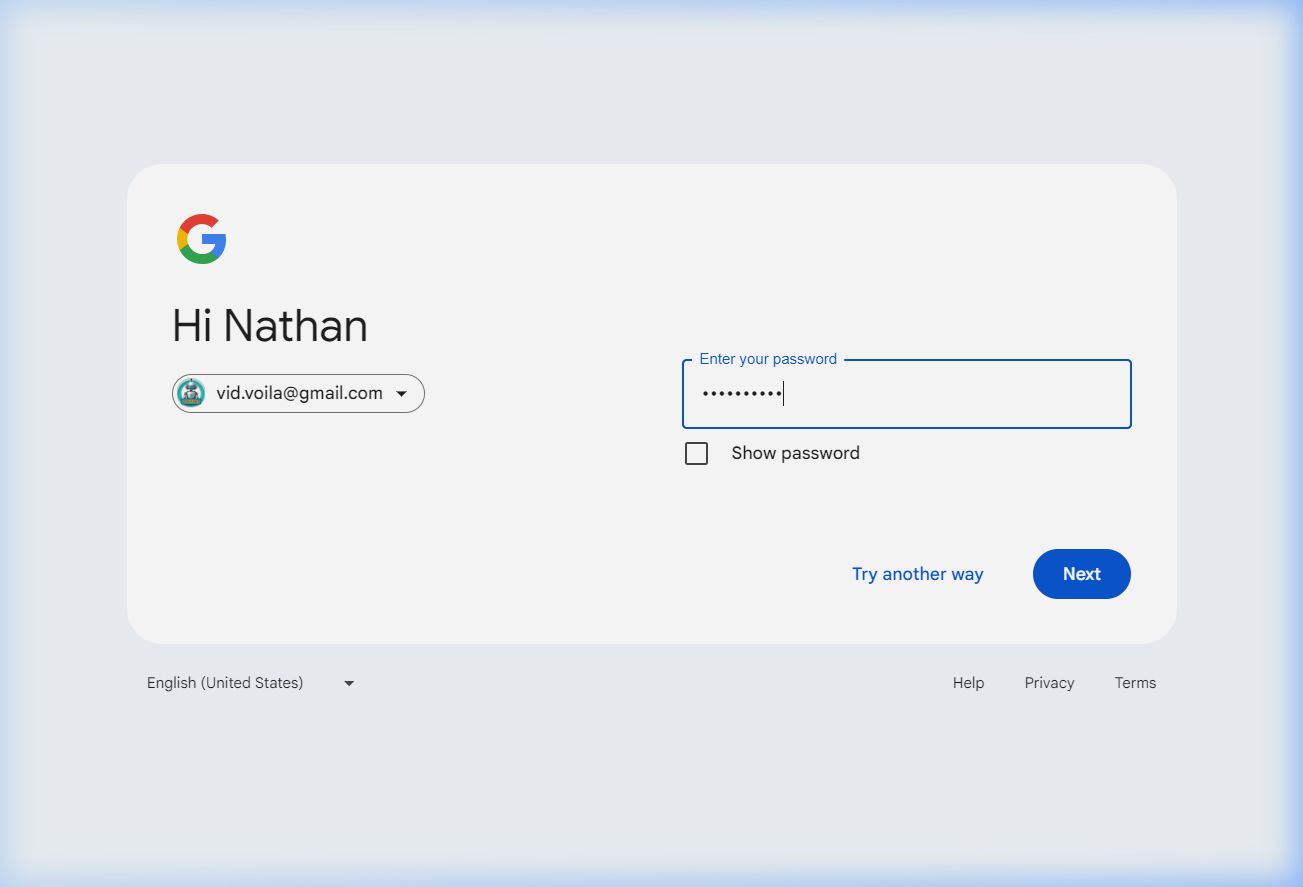Focus the password input field
Image resolution: width=1303 pixels, height=887 pixels.
950,394
